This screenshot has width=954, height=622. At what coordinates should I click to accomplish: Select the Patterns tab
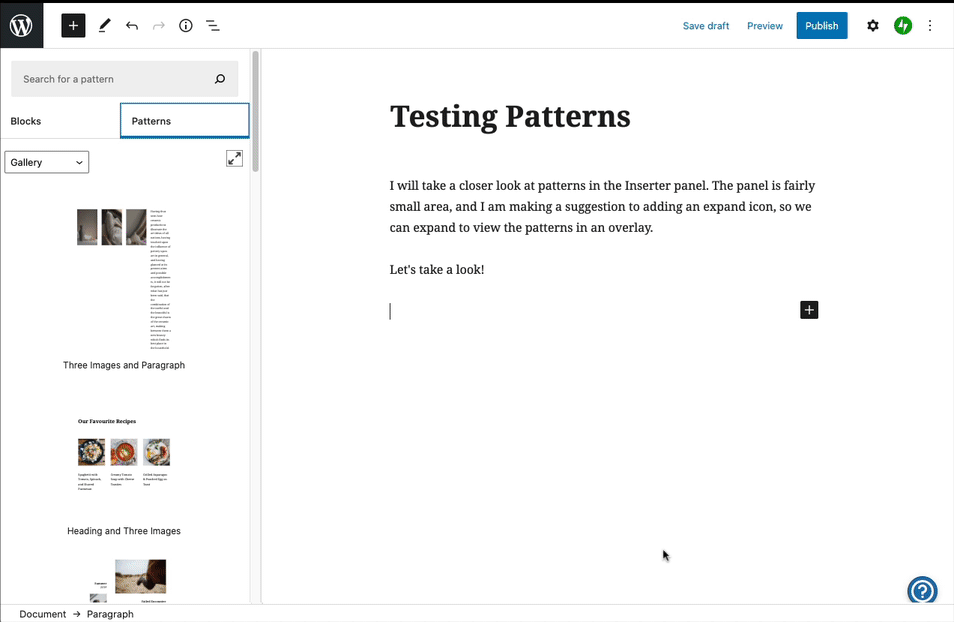click(184, 121)
